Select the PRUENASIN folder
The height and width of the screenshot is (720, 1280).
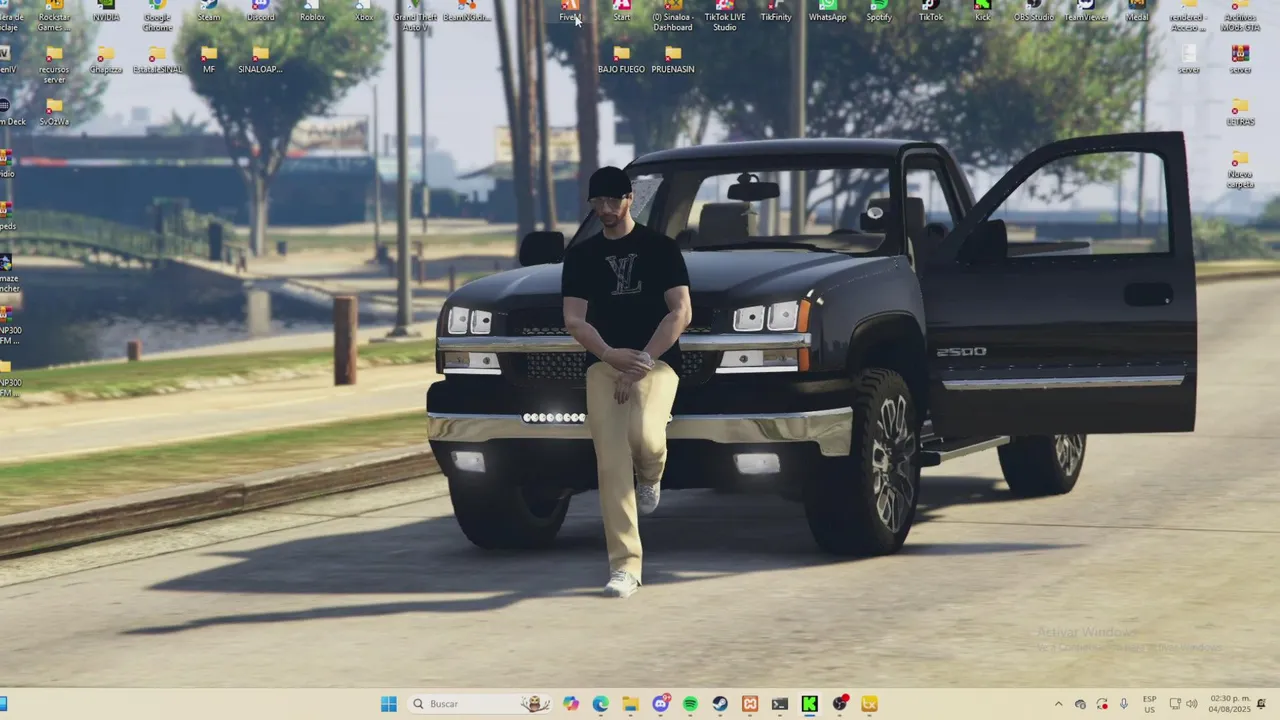click(673, 59)
